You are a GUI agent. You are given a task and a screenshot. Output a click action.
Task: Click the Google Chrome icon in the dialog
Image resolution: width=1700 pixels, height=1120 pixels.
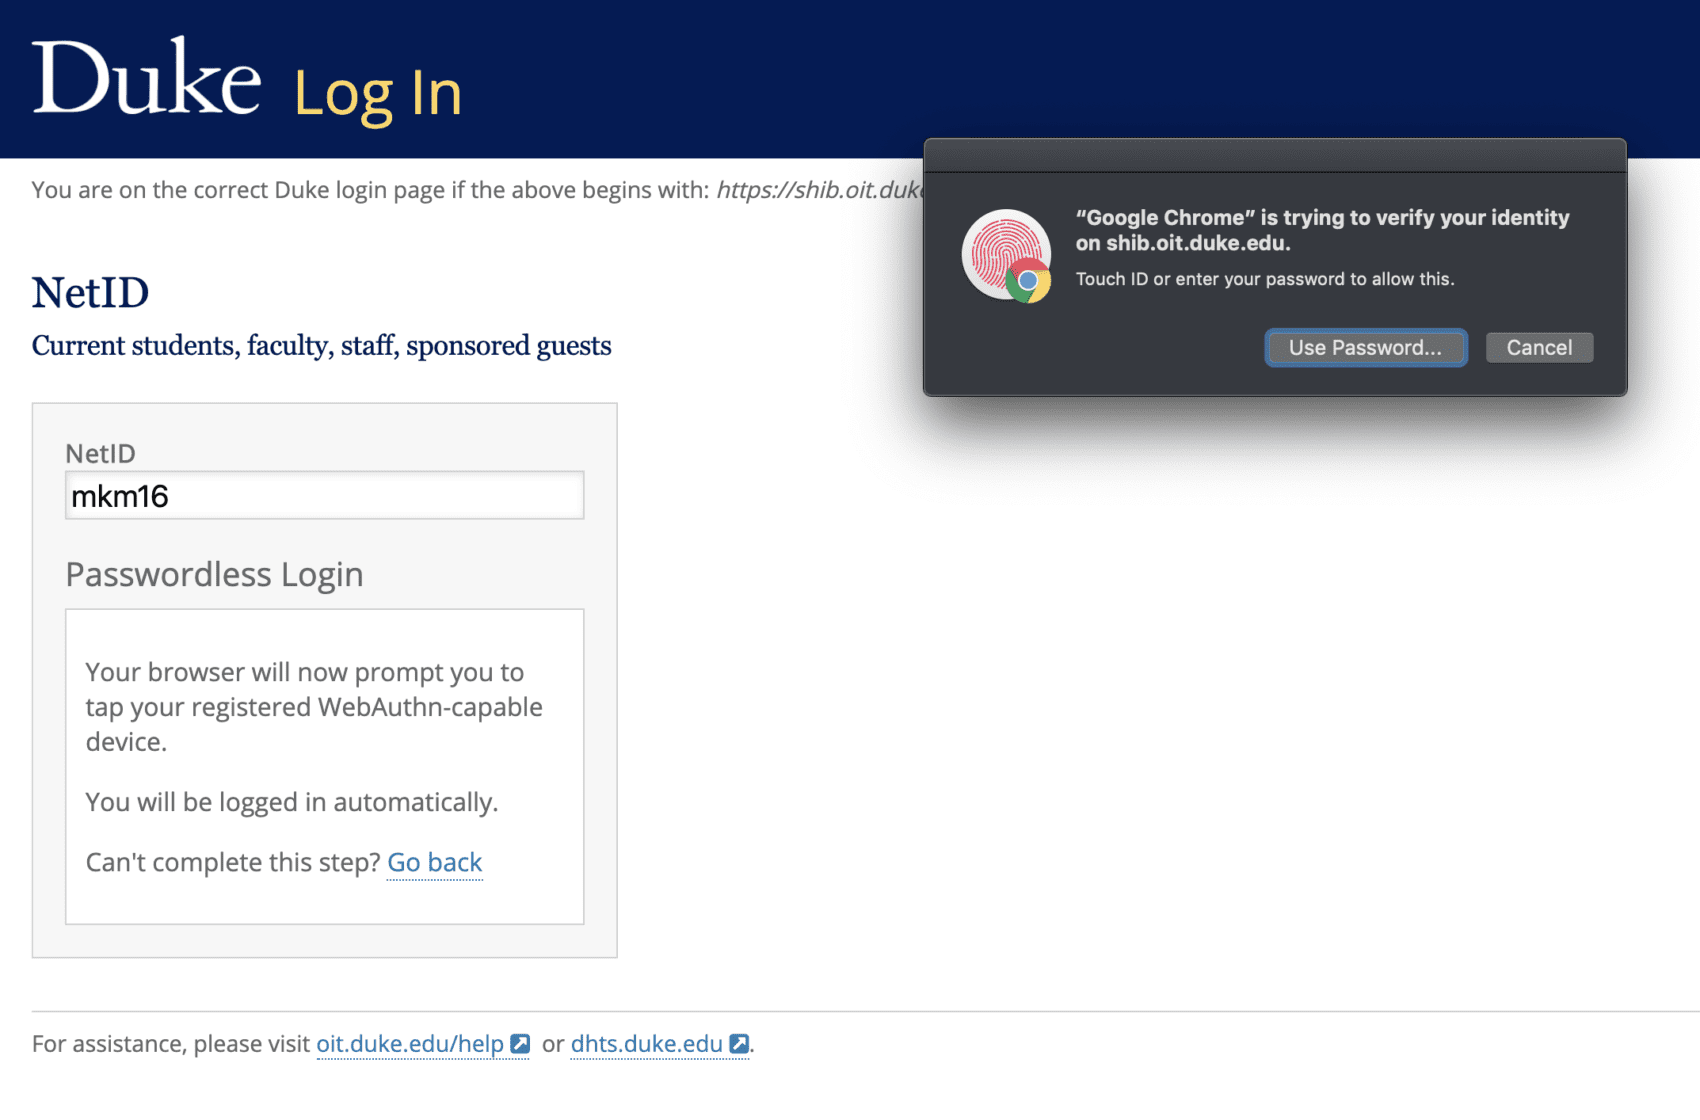click(1029, 283)
